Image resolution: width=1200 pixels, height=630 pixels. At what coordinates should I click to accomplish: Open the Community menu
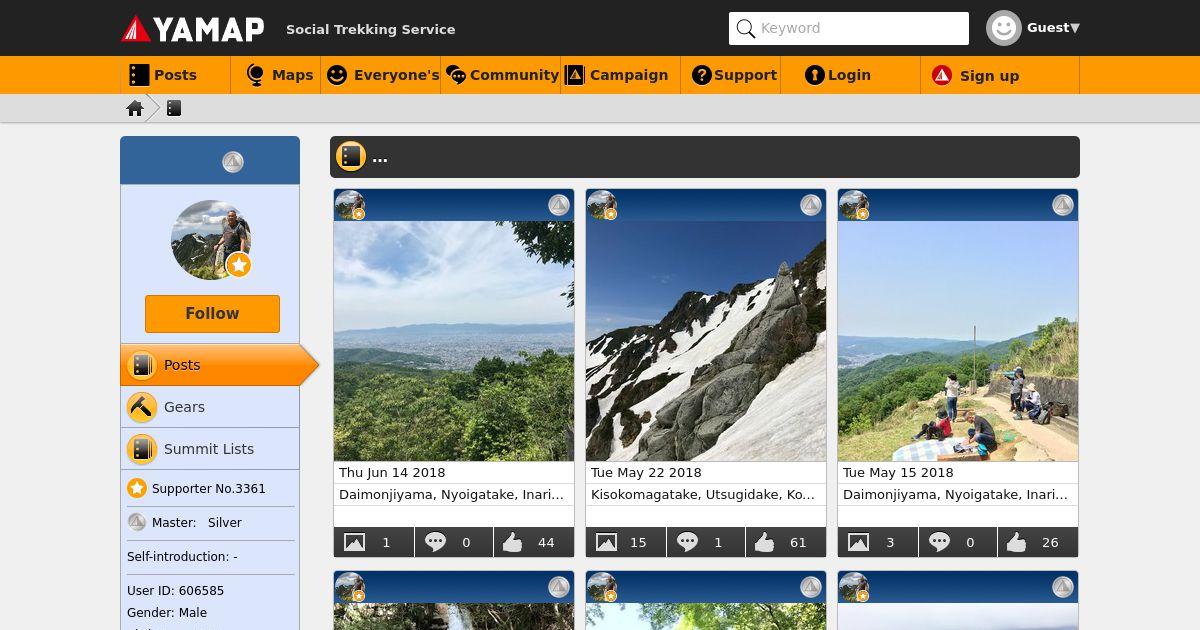click(501, 75)
